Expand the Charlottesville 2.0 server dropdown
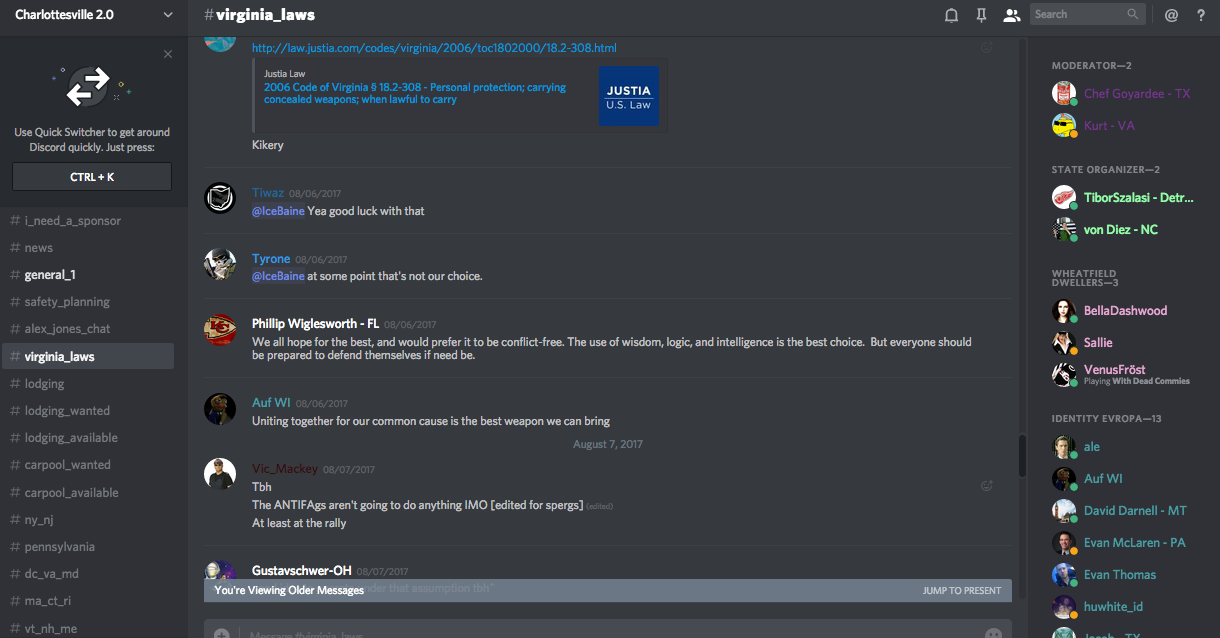Image resolution: width=1220 pixels, height=638 pixels. point(167,15)
